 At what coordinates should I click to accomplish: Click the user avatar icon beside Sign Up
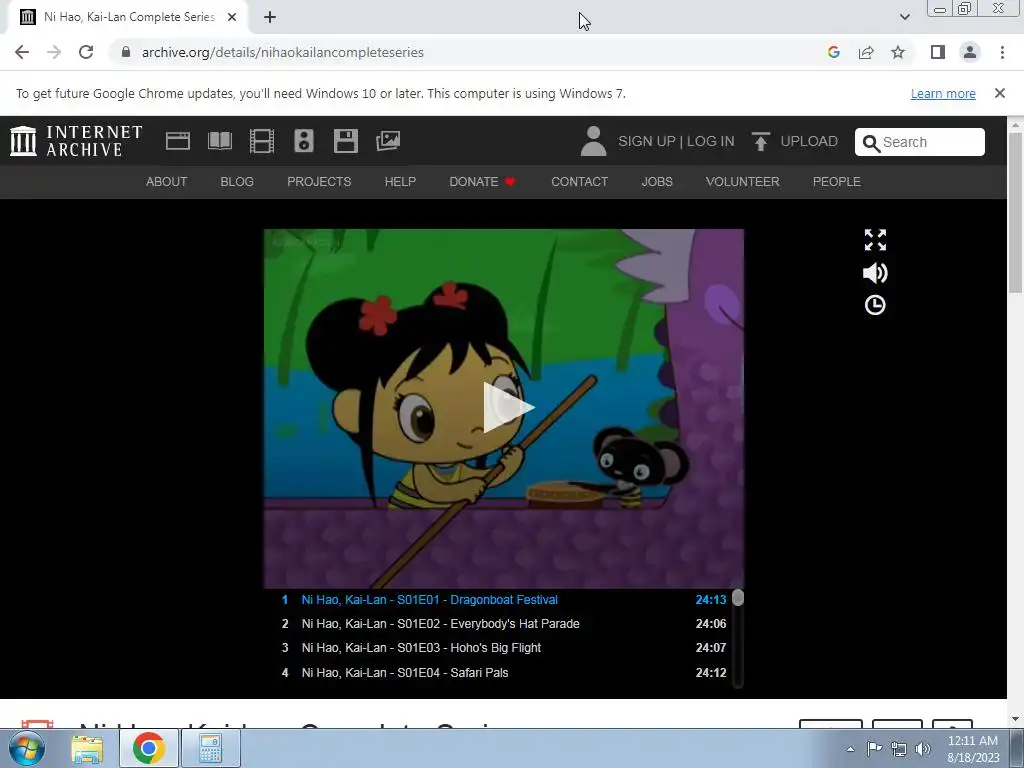tap(594, 141)
